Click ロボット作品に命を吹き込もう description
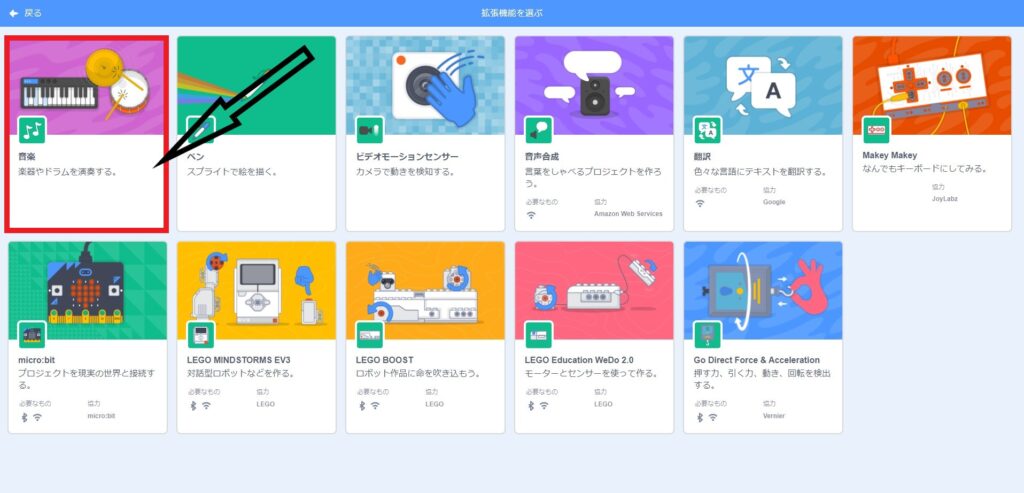Screen dimensions: 1024x493 [419, 374]
